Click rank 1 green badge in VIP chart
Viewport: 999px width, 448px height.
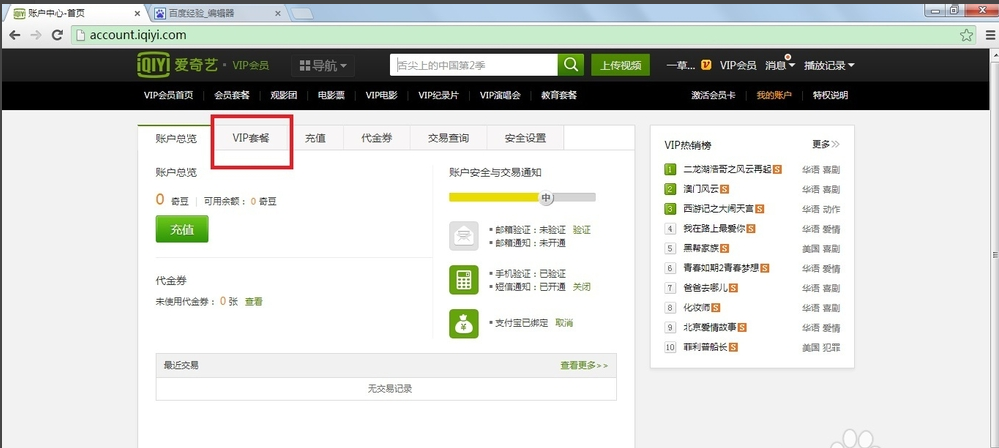pyautogui.click(x=670, y=170)
